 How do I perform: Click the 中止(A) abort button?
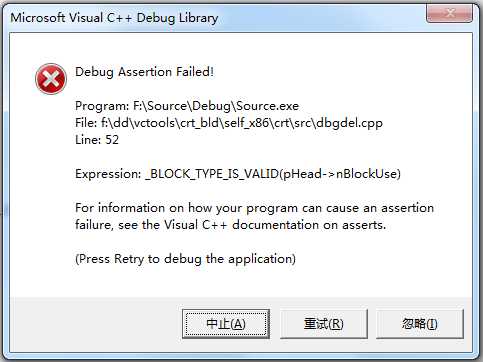[226, 324]
